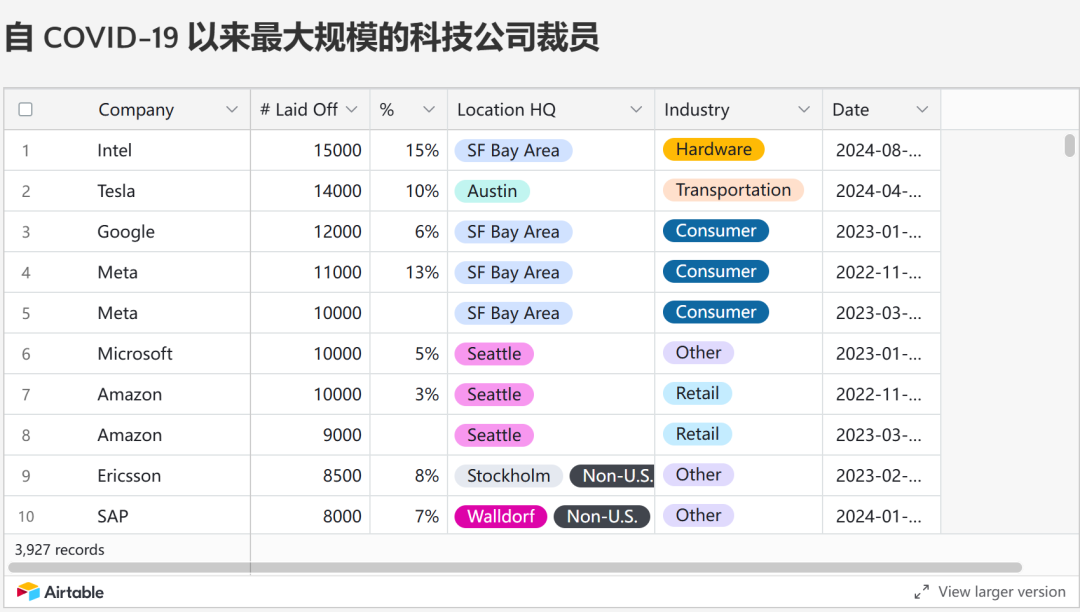This screenshot has width=1080, height=612.
Task: Open the Industry column dropdown
Action: click(804, 109)
